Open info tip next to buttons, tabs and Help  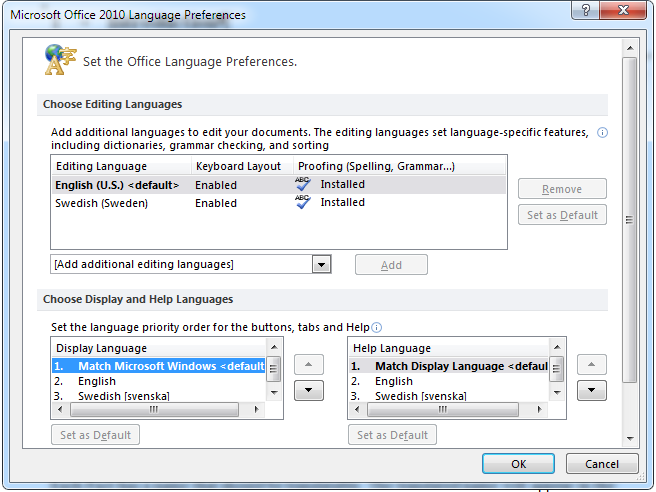(x=377, y=327)
